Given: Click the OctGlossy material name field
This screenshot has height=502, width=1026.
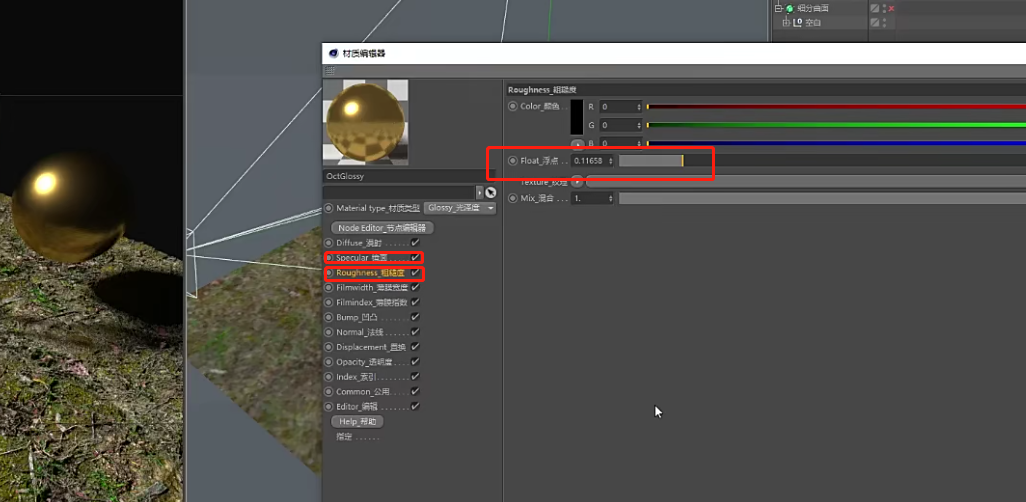Looking at the screenshot, I should pyautogui.click(x=409, y=176).
